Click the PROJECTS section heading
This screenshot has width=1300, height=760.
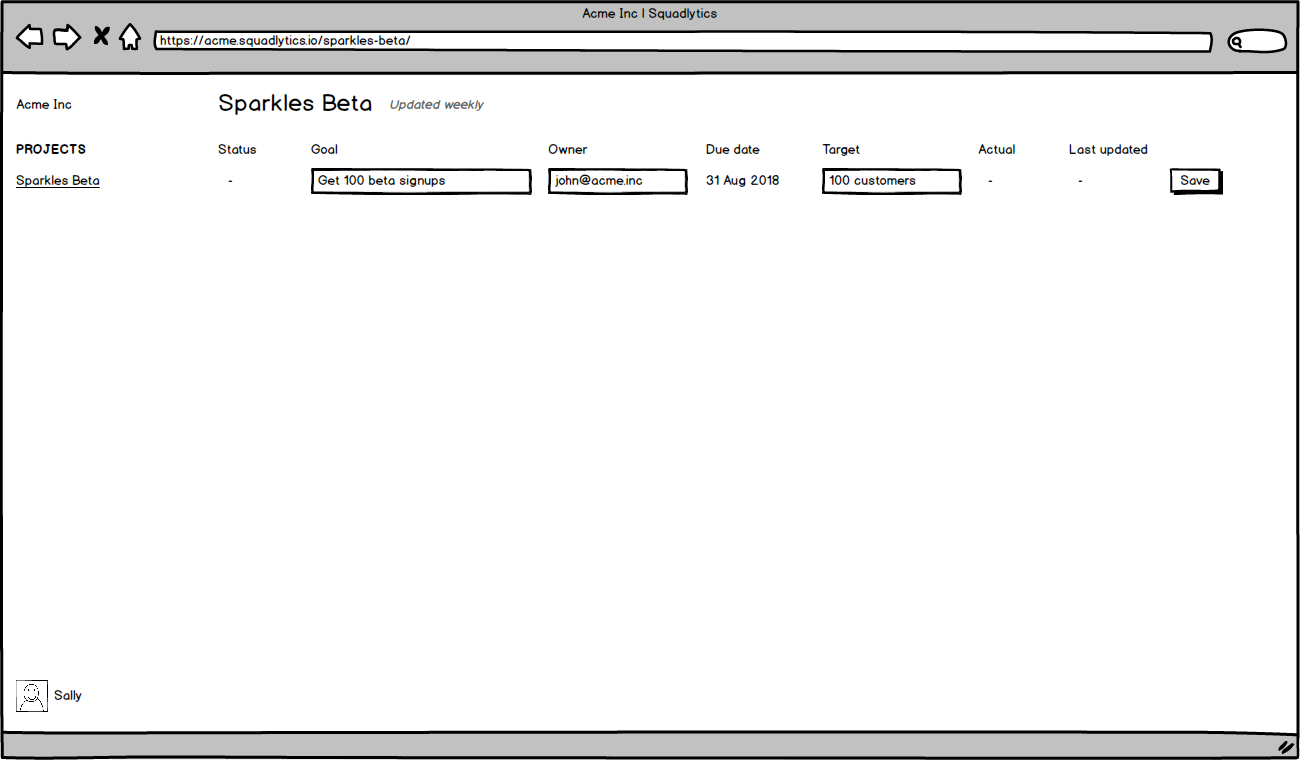click(51, 149)
